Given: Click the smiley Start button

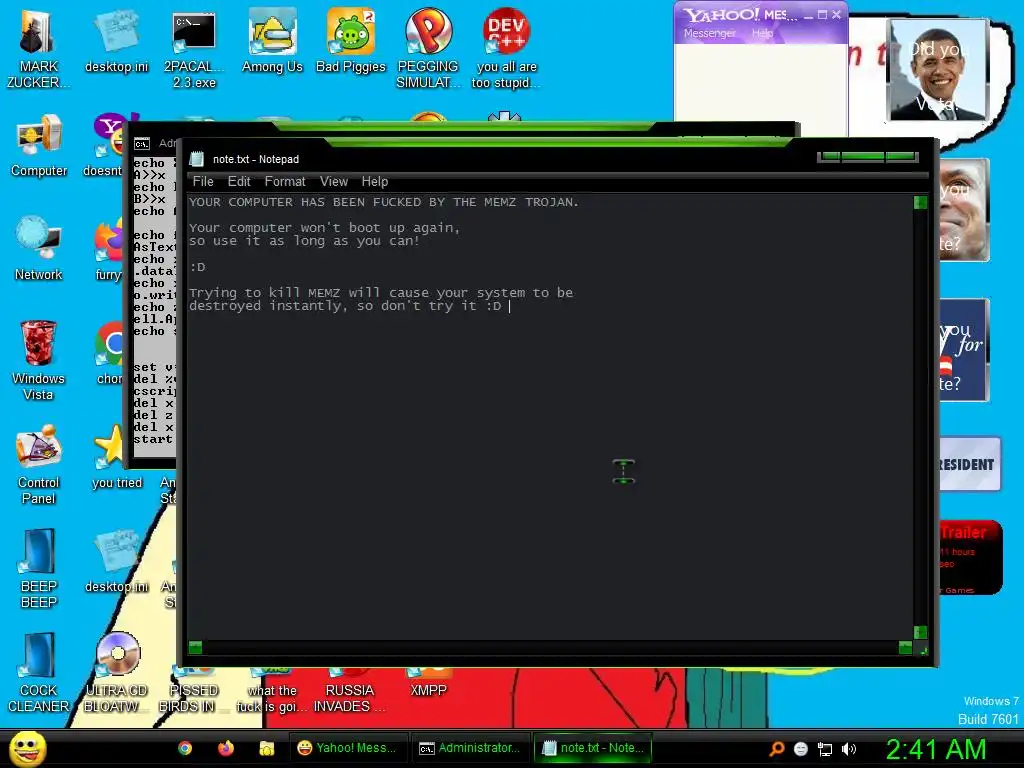Looking at the screenshot, I should coord(27,748).
